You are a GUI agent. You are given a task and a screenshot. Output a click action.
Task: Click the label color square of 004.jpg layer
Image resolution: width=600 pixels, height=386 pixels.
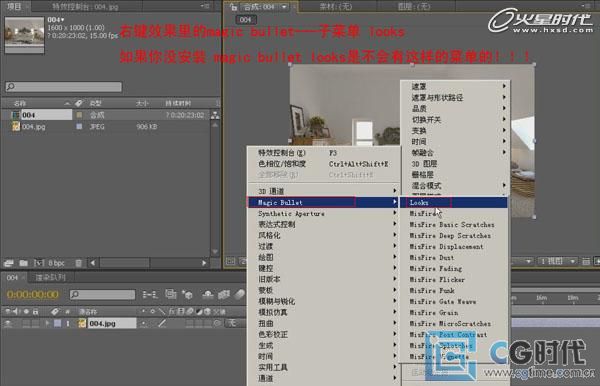click(x=57, y=323)
